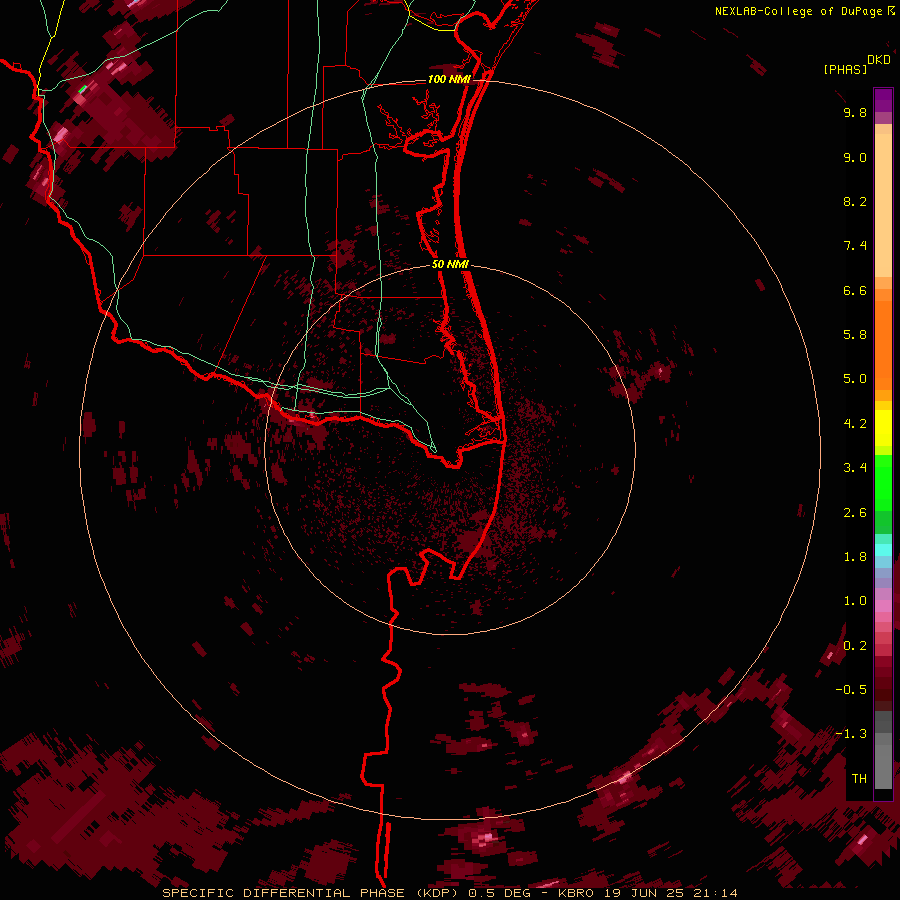900x900 pixels.
Task: Click the 7.4 scale value label
Action: click(x=855, y=246)
